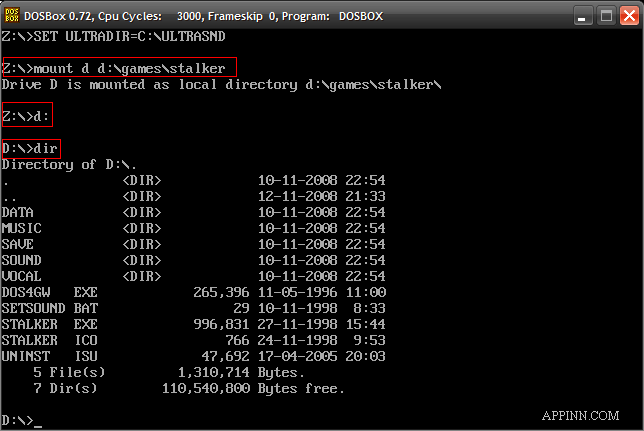The height and width of the screenshot is (431, 644).
Task: Click the 27-11-1998 15:44 date
Action: point(322,325)
